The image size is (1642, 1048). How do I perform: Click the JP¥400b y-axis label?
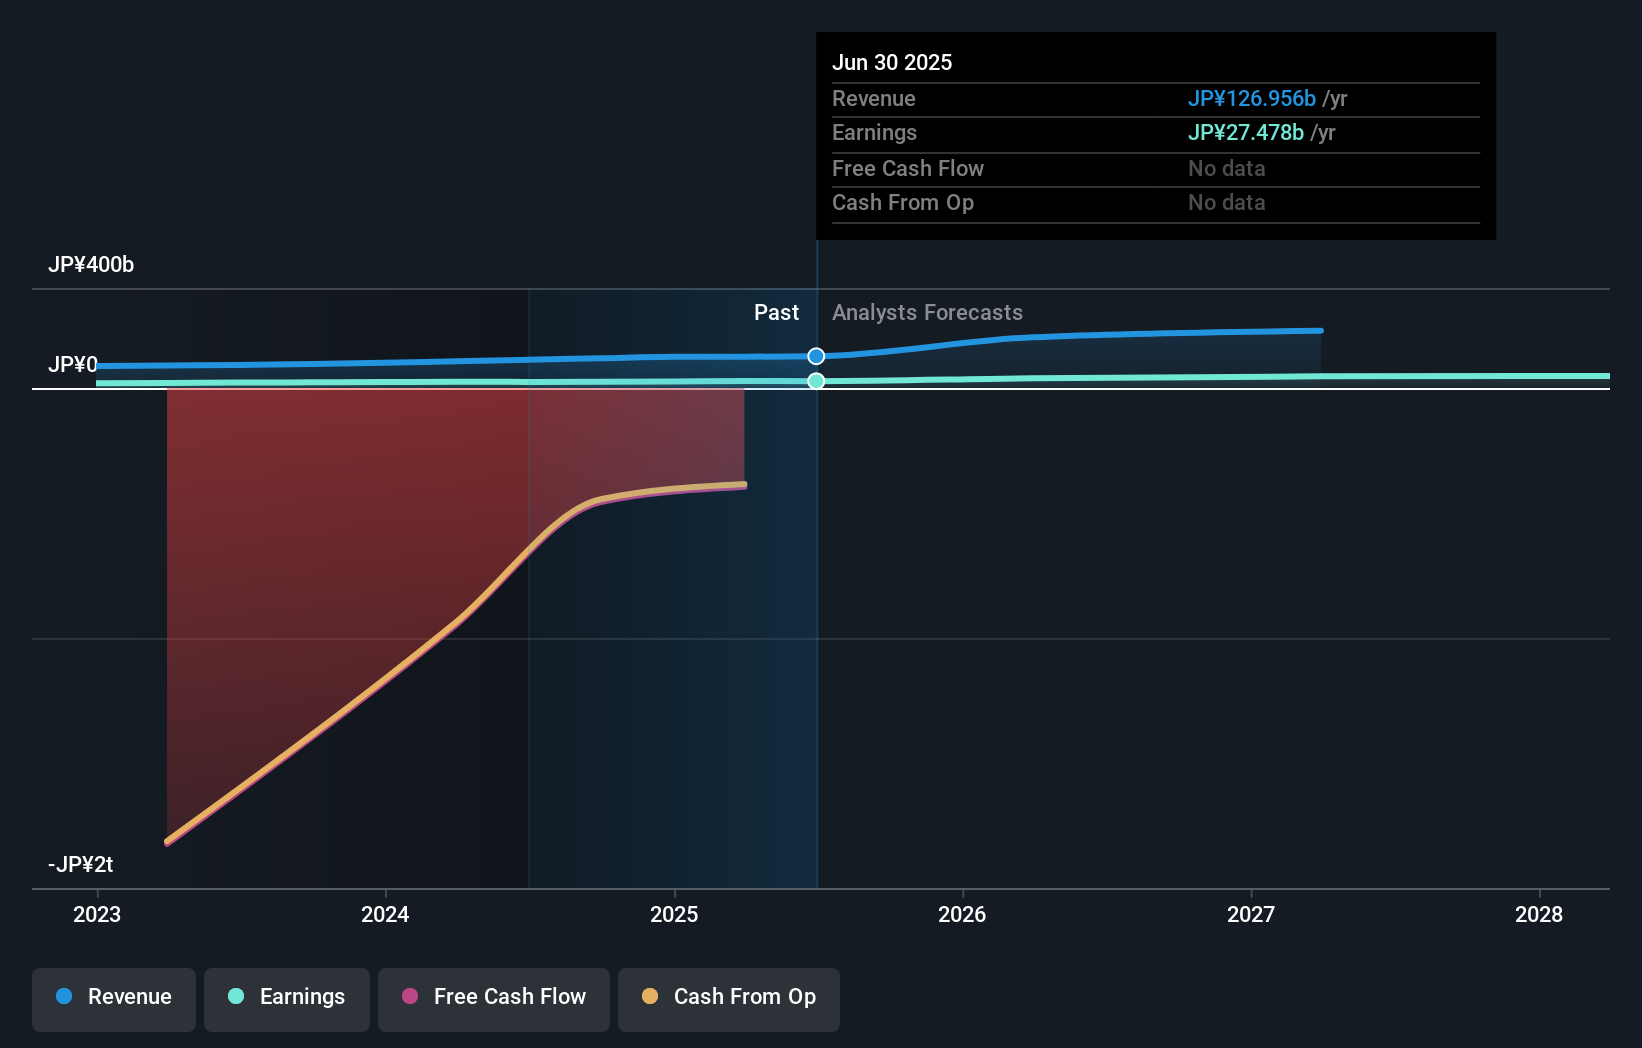(x=91, y=265)
